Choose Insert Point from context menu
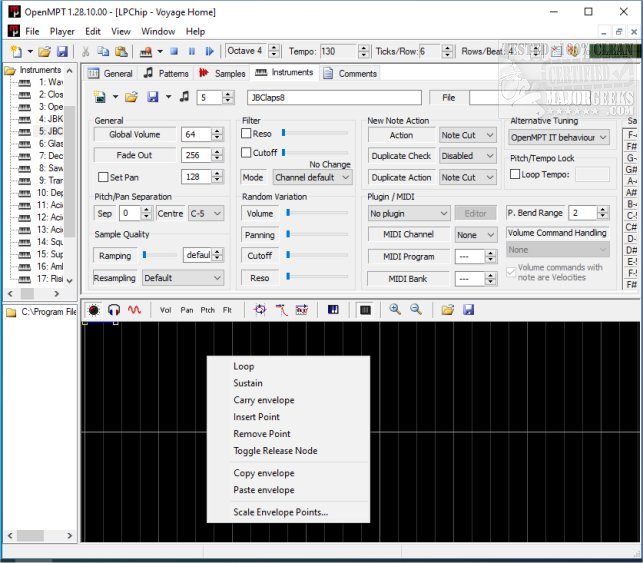Image resolution: width=643 pixels, height=563 pixels. tap(256, 417)
